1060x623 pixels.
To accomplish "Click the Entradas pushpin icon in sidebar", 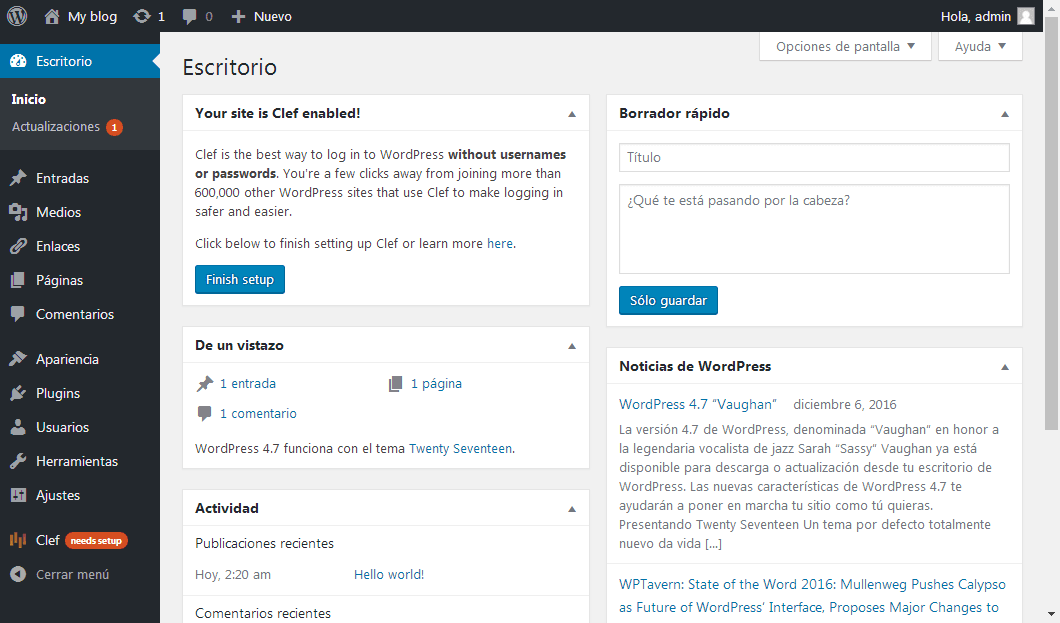I will click(18, 178).
